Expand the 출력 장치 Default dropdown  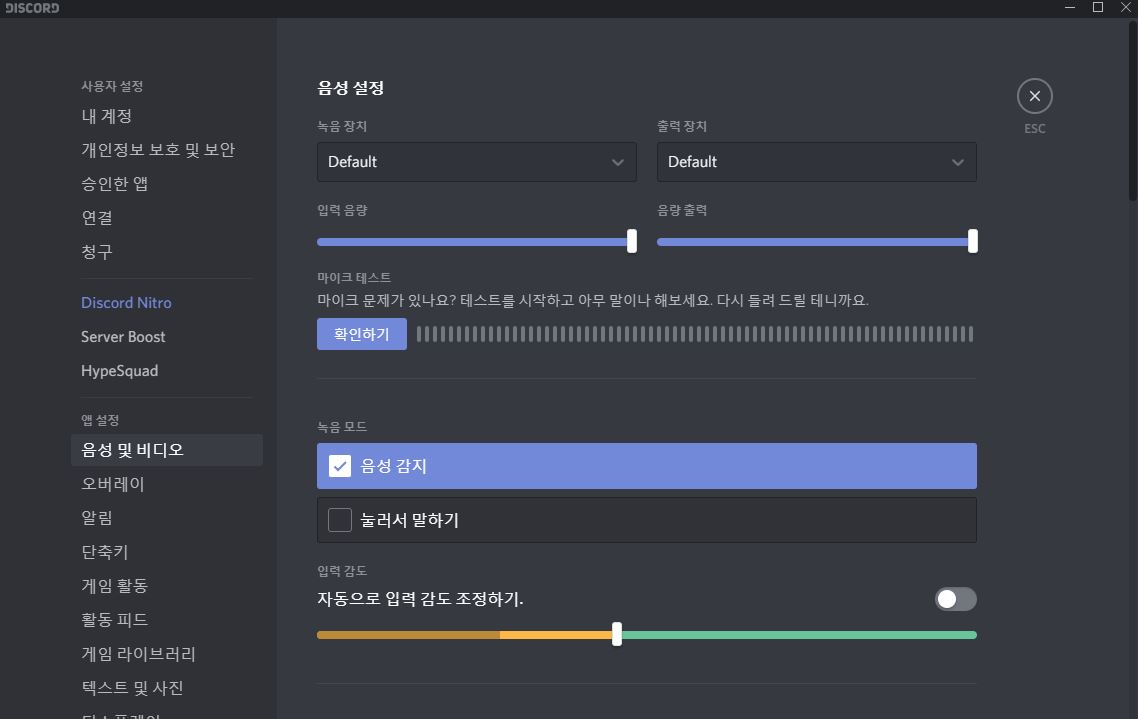tap(816, 162)
